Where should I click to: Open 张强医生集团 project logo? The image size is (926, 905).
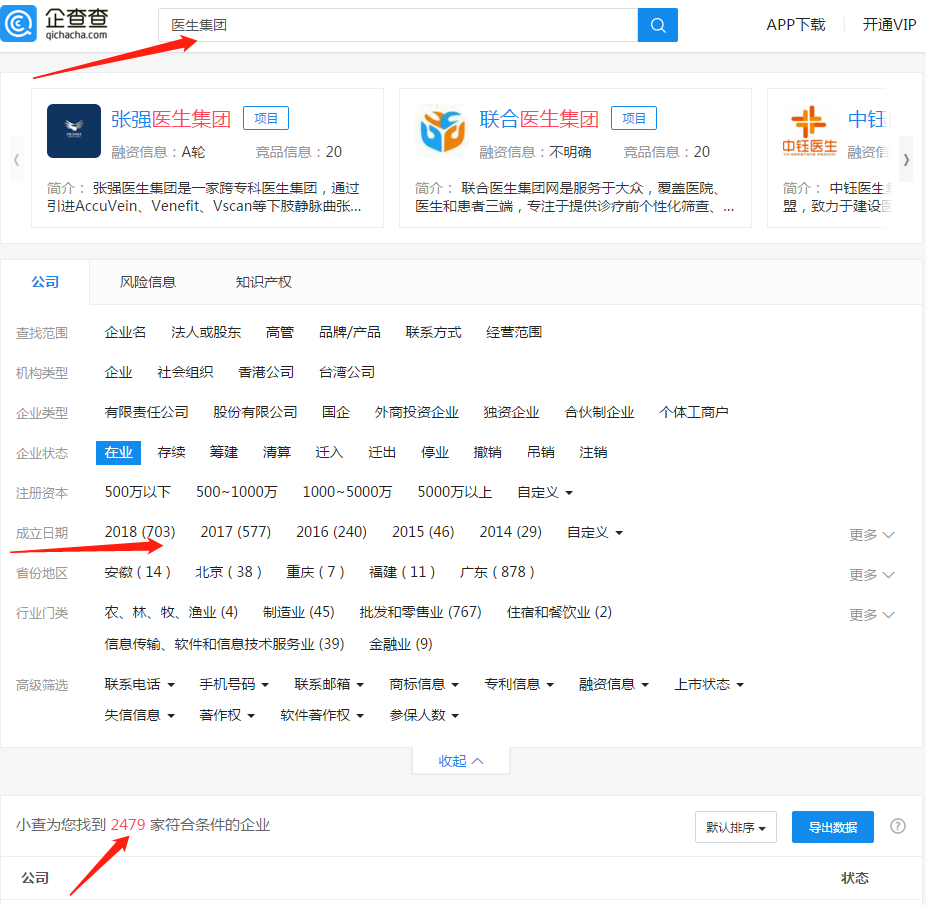point(74,131)
